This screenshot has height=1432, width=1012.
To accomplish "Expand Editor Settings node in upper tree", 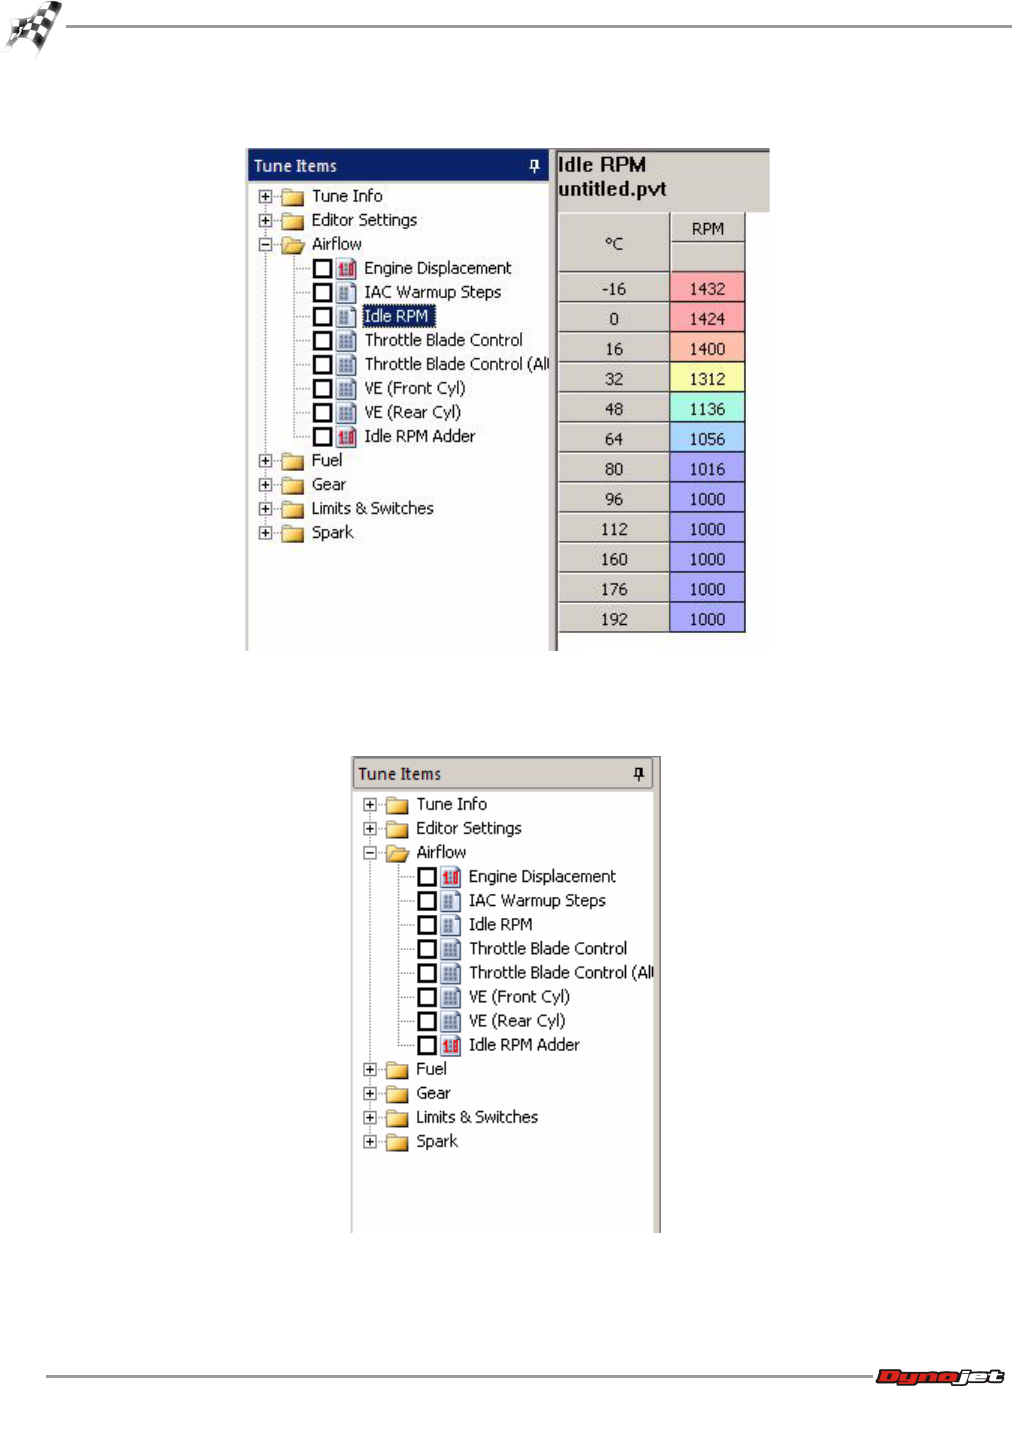I will (x=265, y=220).
